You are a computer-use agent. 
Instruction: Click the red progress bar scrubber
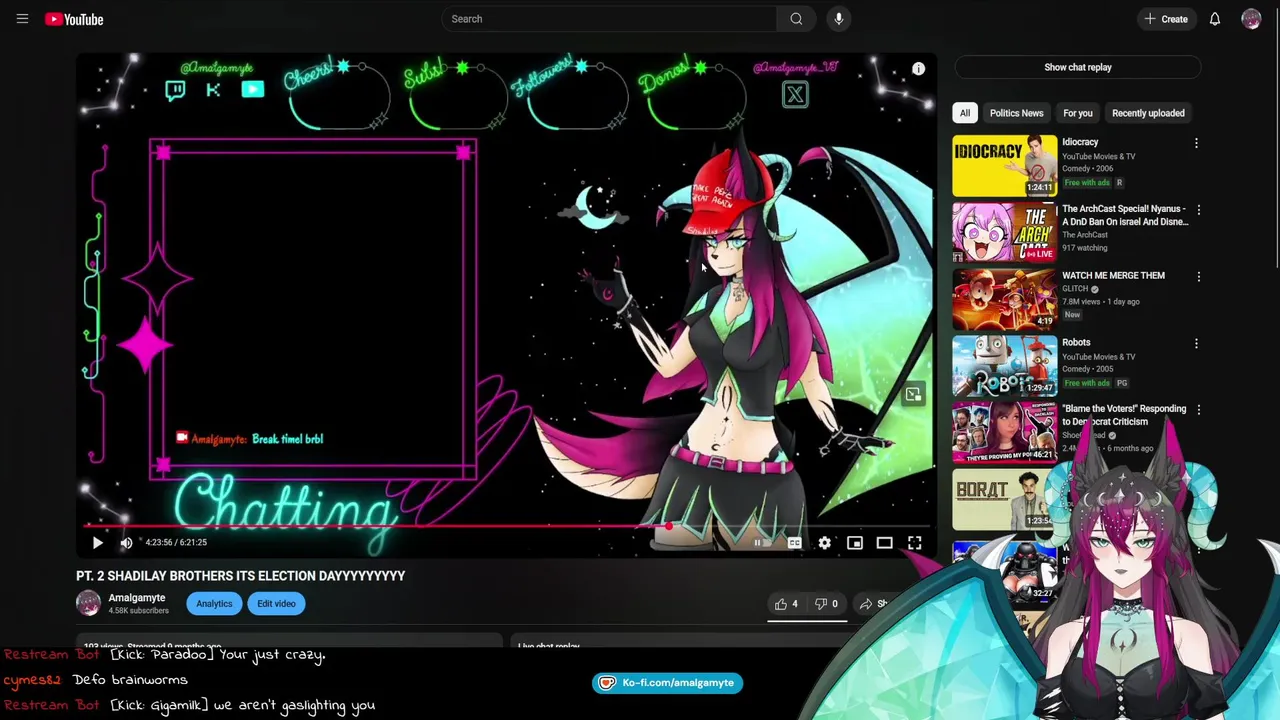pos(668,526)
